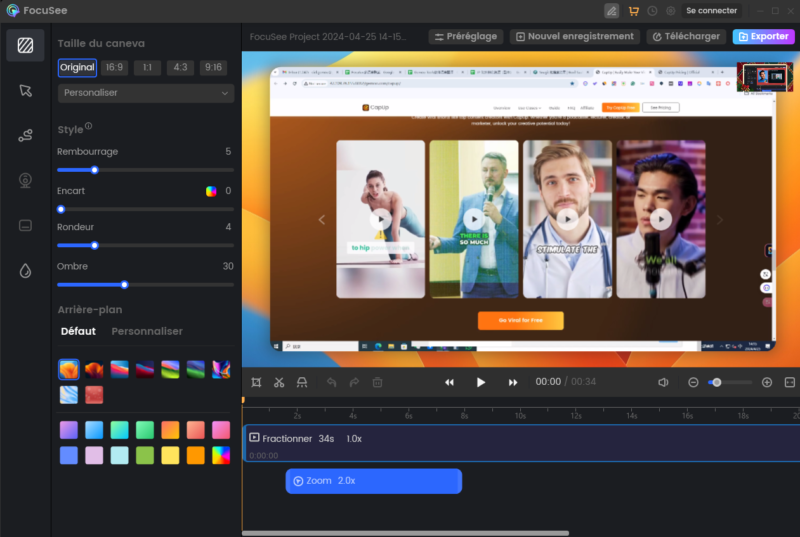Viewport: 800px width, 537px height.
Task: Open the motion path sidebar icon
Action: [25, 136]
